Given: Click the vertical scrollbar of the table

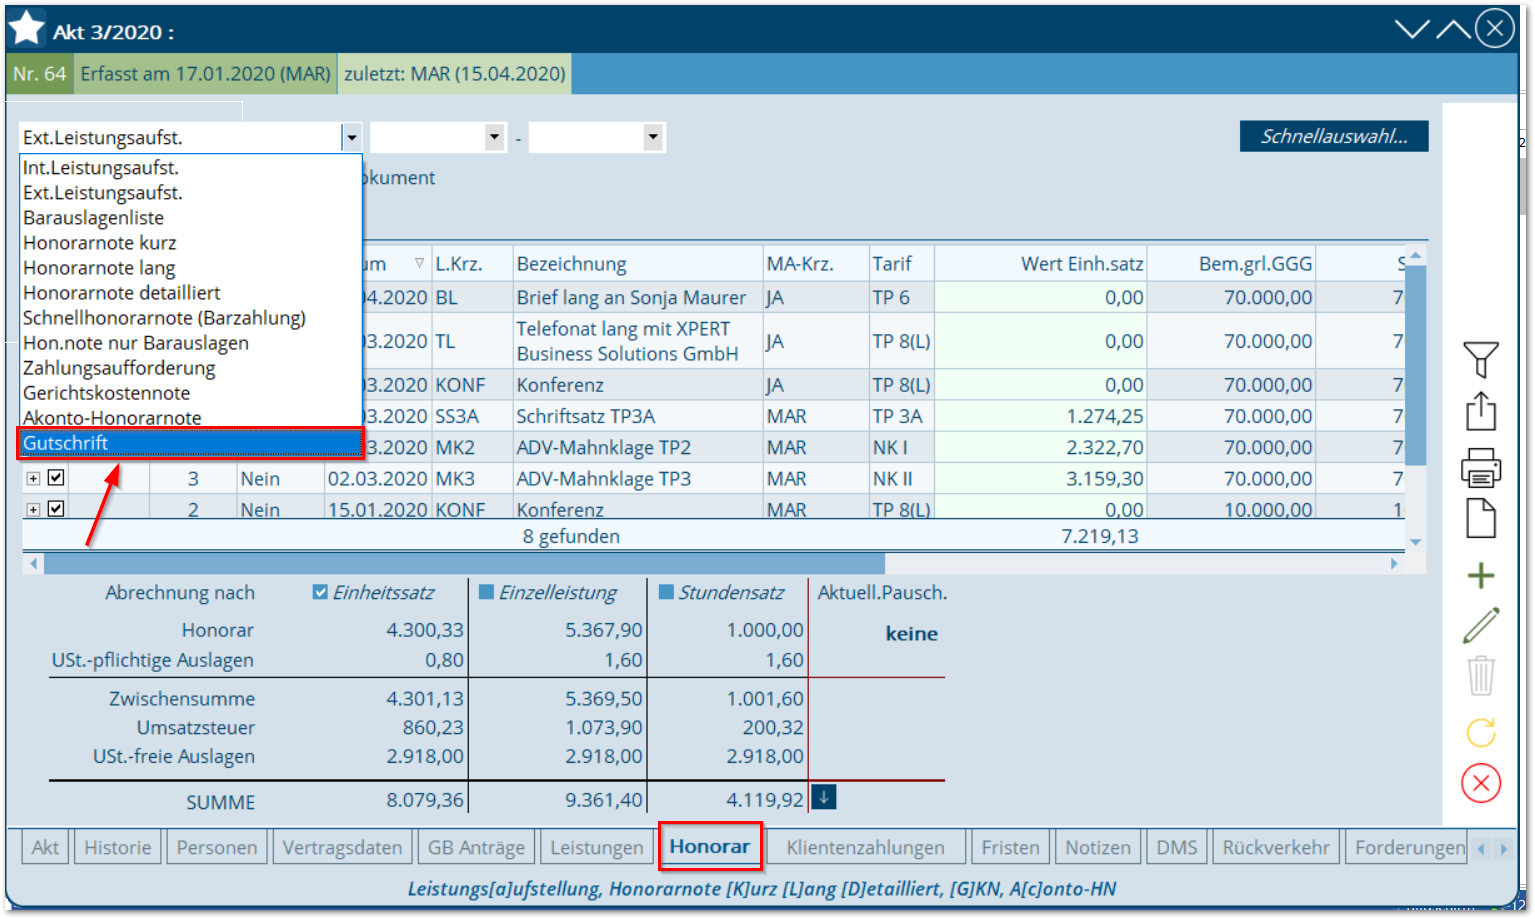Looking at the screenshot, I should point(1415,365).
